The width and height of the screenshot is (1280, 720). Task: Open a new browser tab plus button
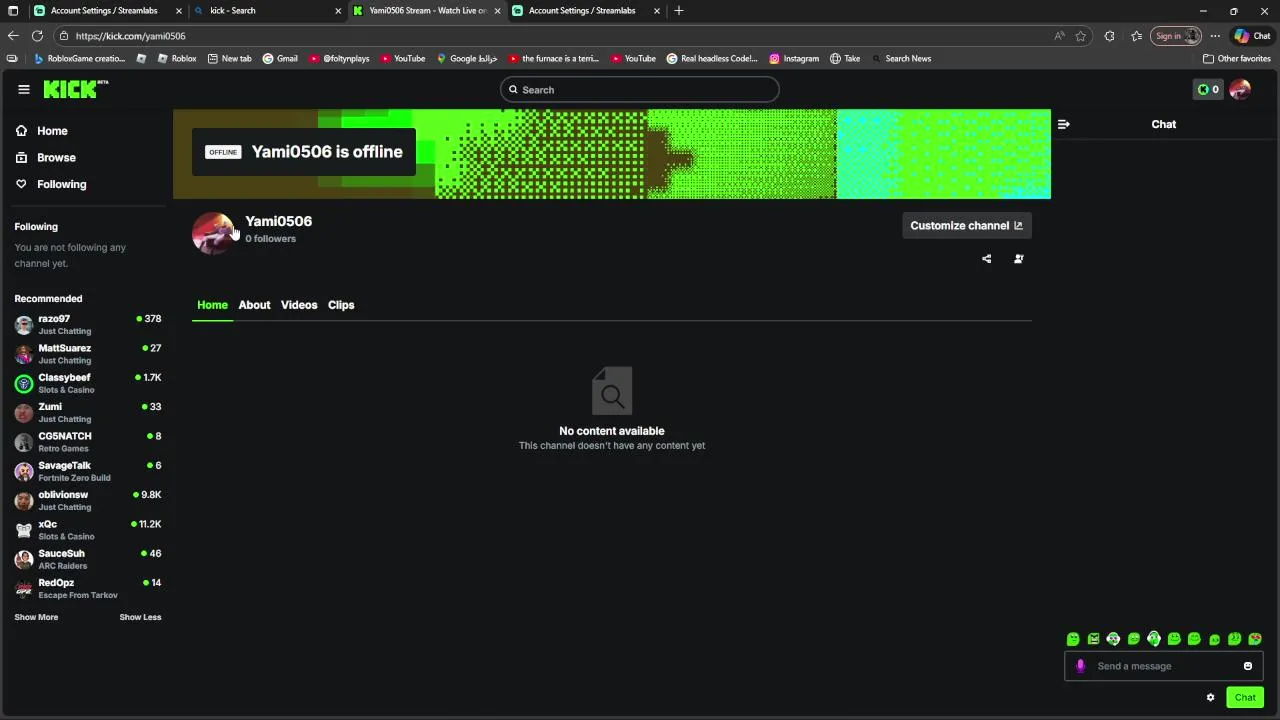click(679, 11)
